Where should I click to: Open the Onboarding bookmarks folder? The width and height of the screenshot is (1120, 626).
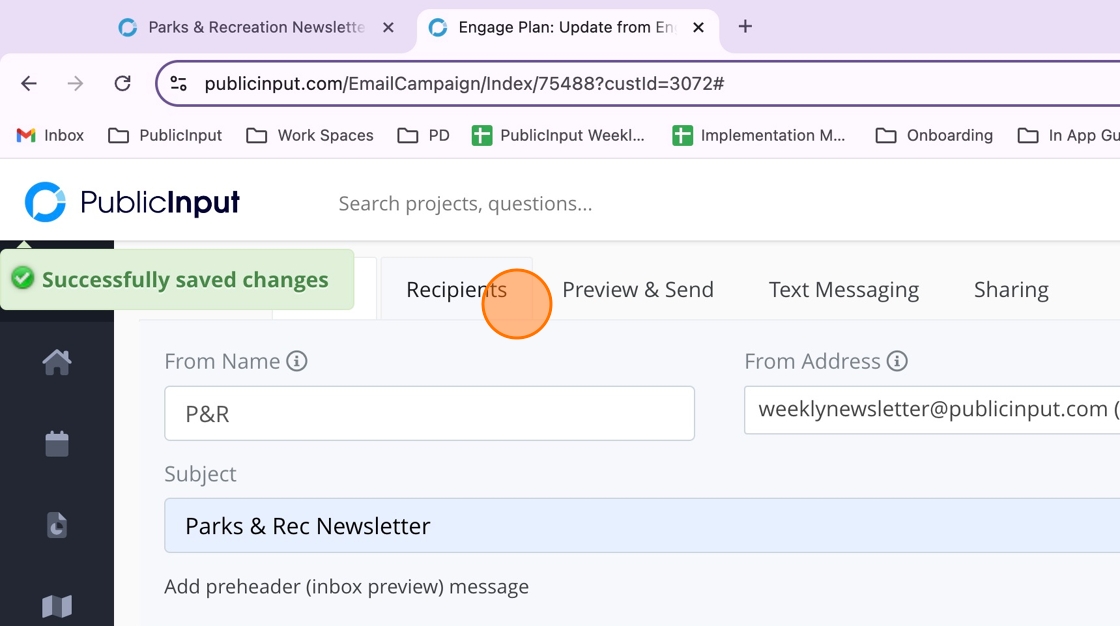934,135
